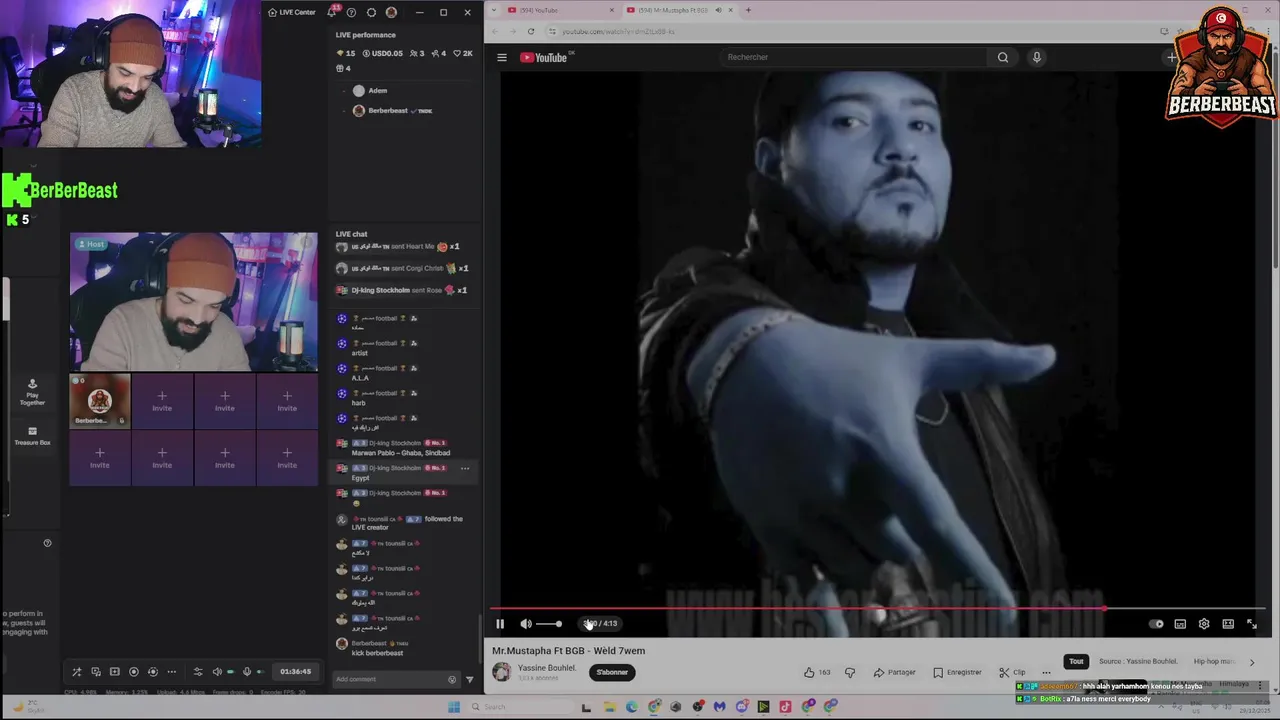Dislike the video with thumbs down

tap(850, 672)
